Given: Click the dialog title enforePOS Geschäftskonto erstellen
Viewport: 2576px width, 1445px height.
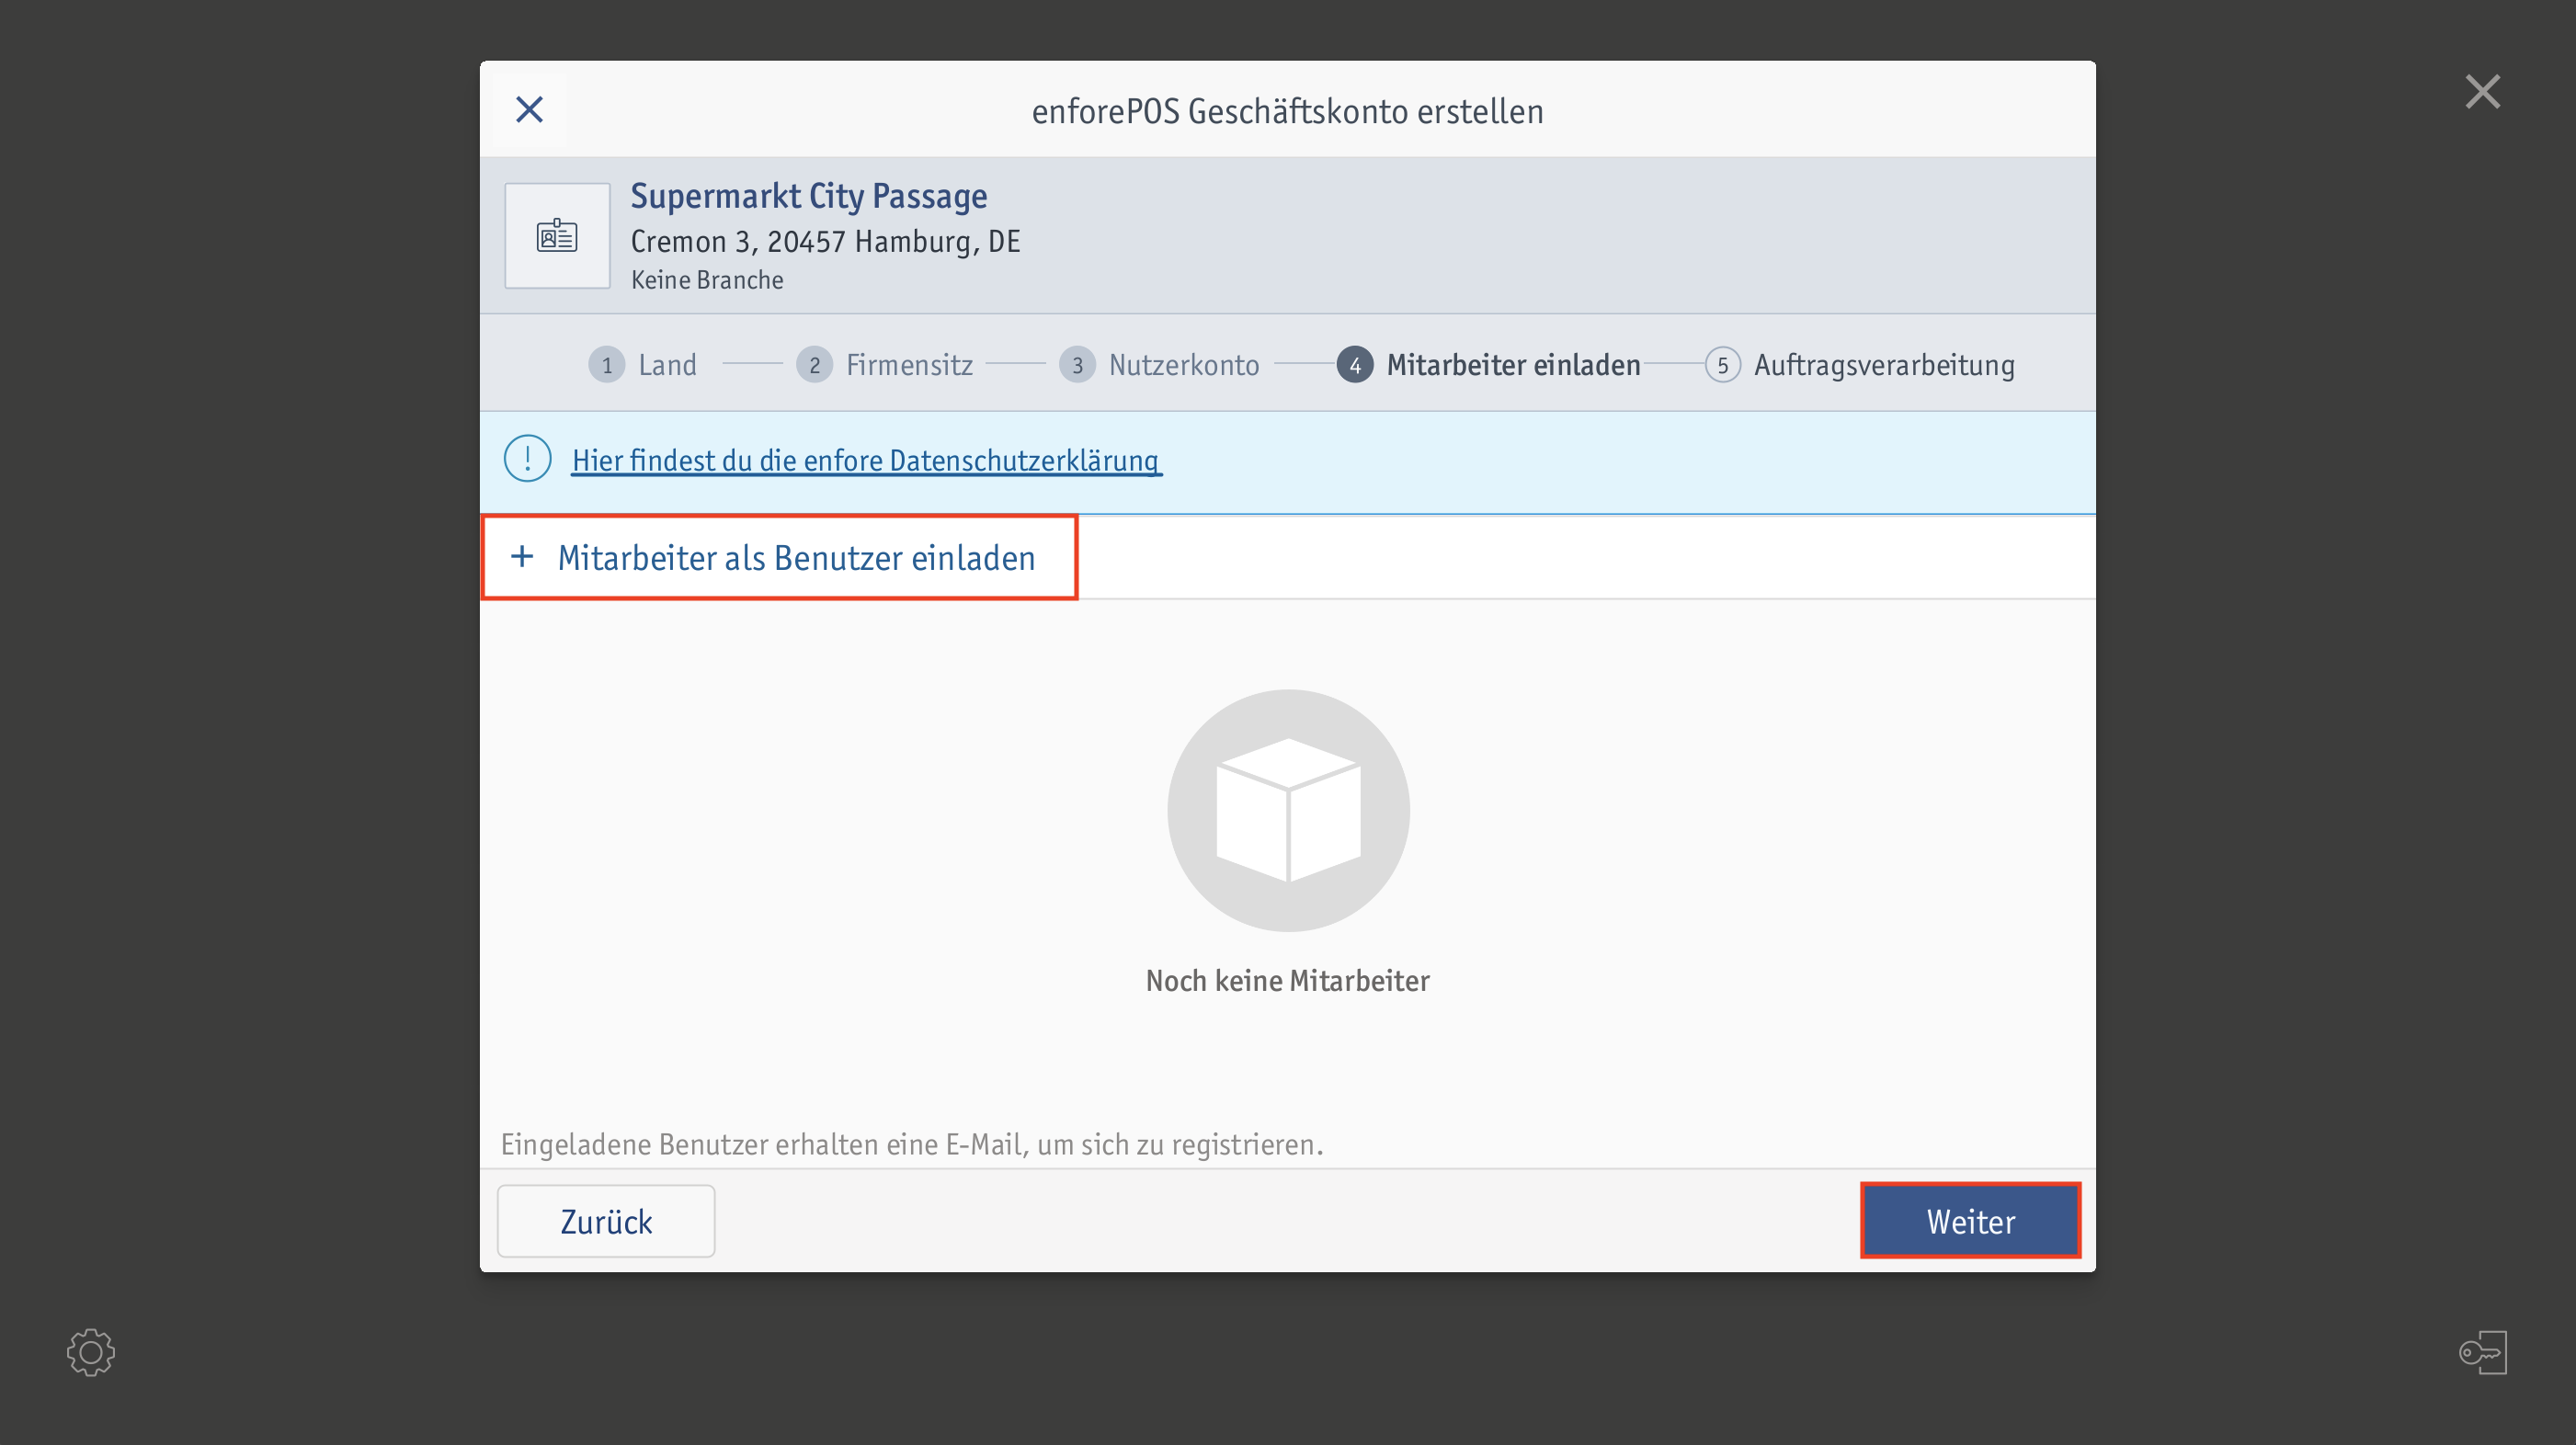Looking at the screenshot, I should (x=1288, y=111).
